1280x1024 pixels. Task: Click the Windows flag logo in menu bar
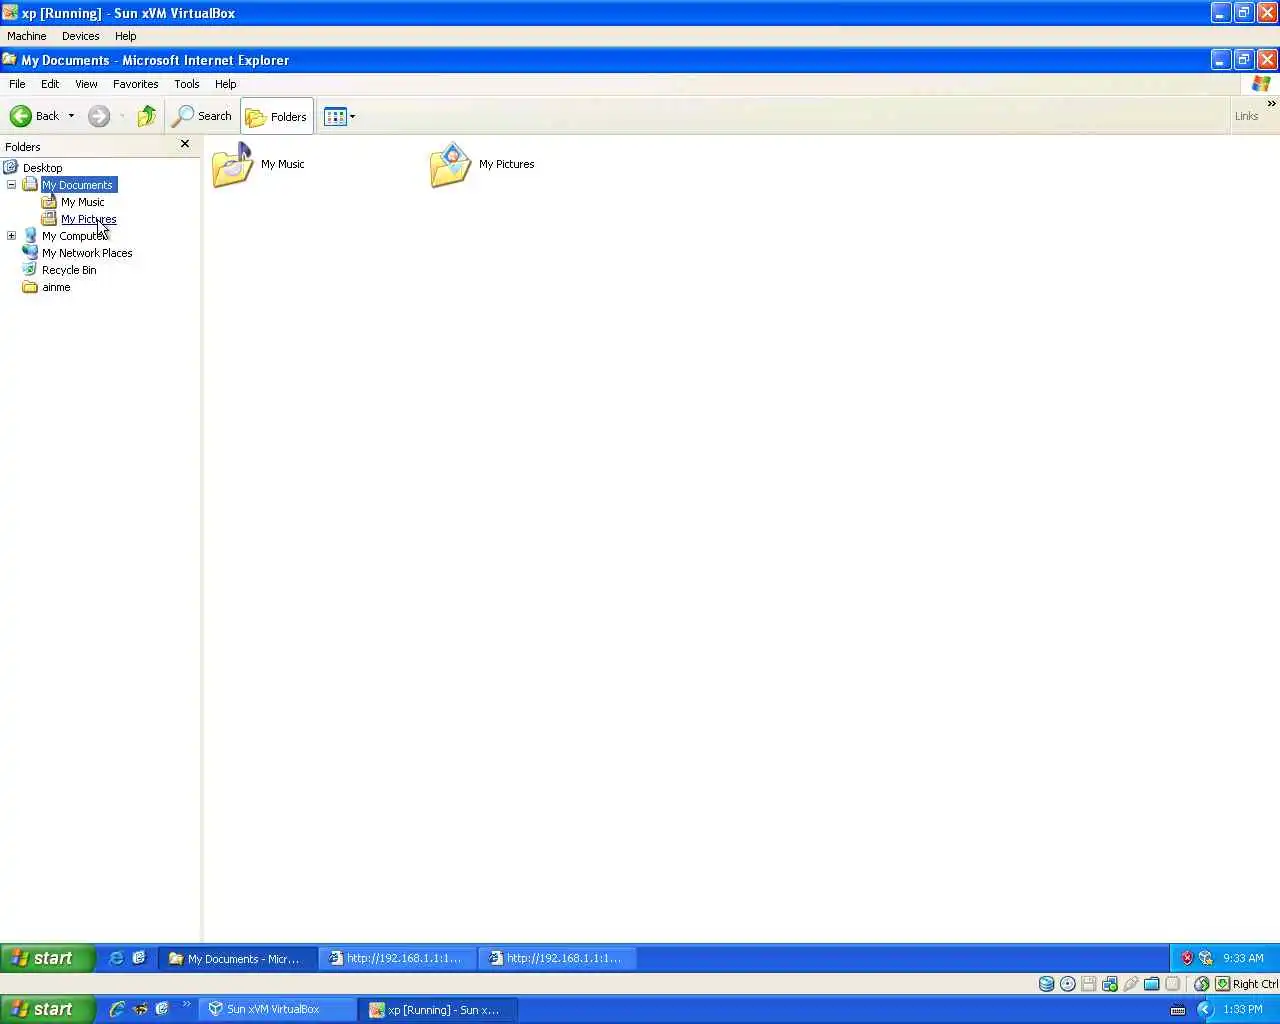coord(1261,84)
